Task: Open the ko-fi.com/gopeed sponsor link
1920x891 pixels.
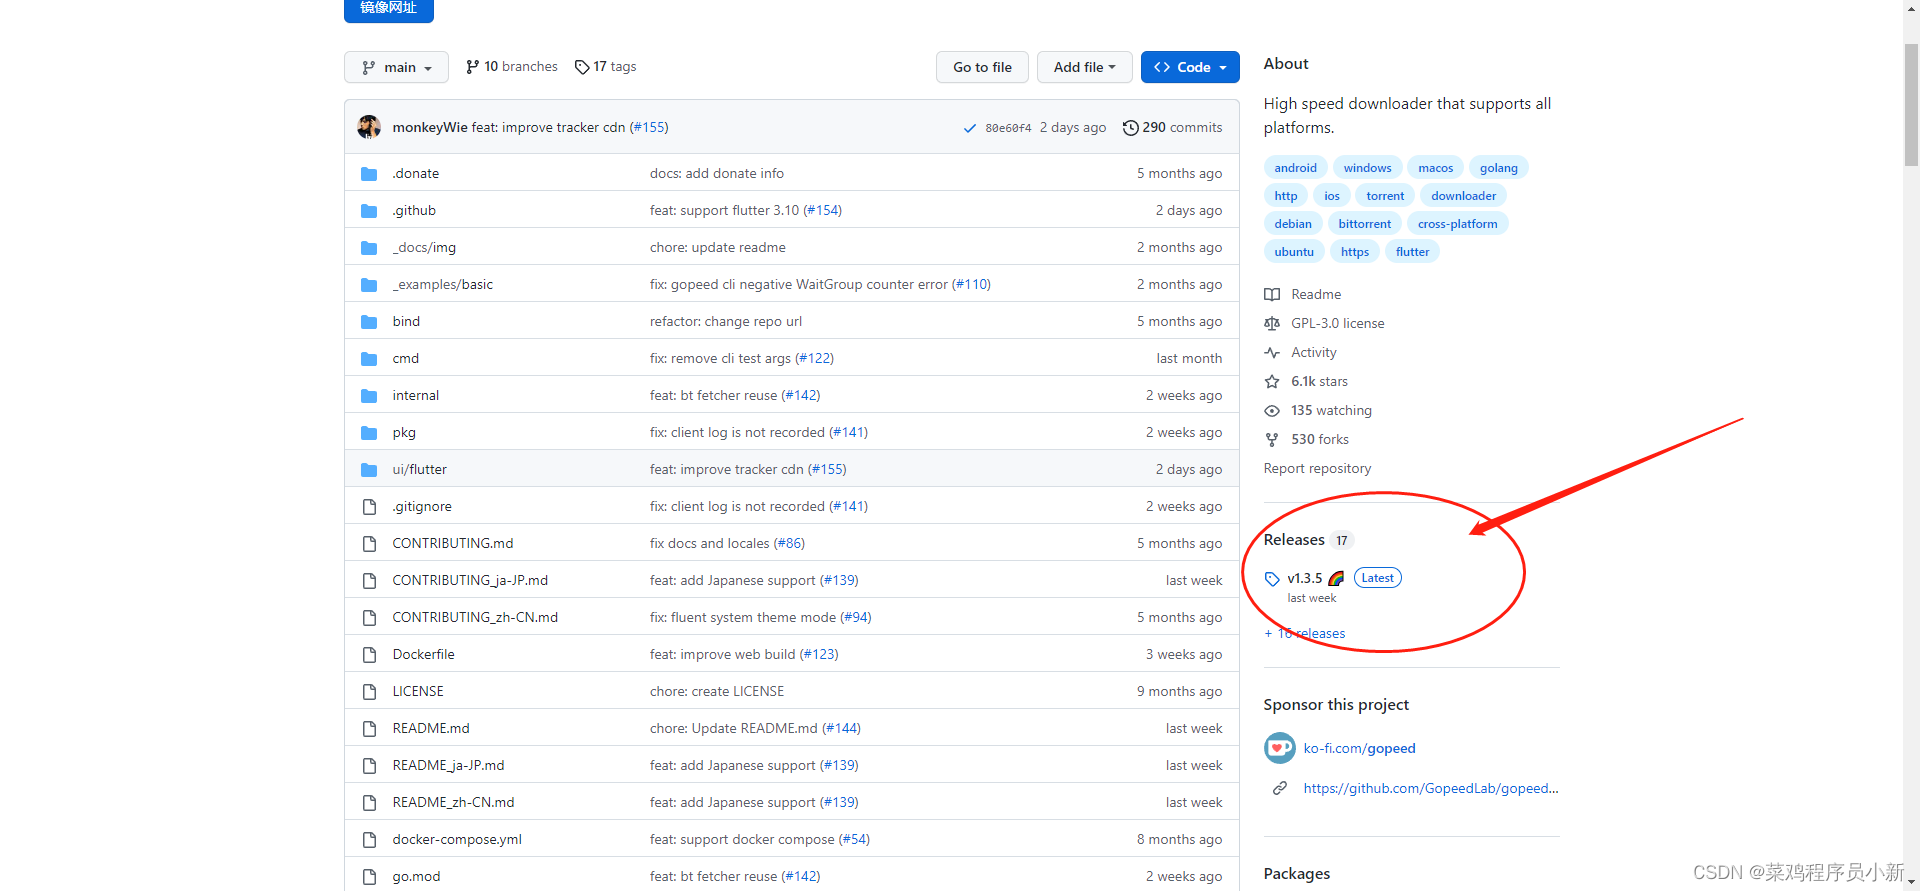Action: click(1359, 748)
